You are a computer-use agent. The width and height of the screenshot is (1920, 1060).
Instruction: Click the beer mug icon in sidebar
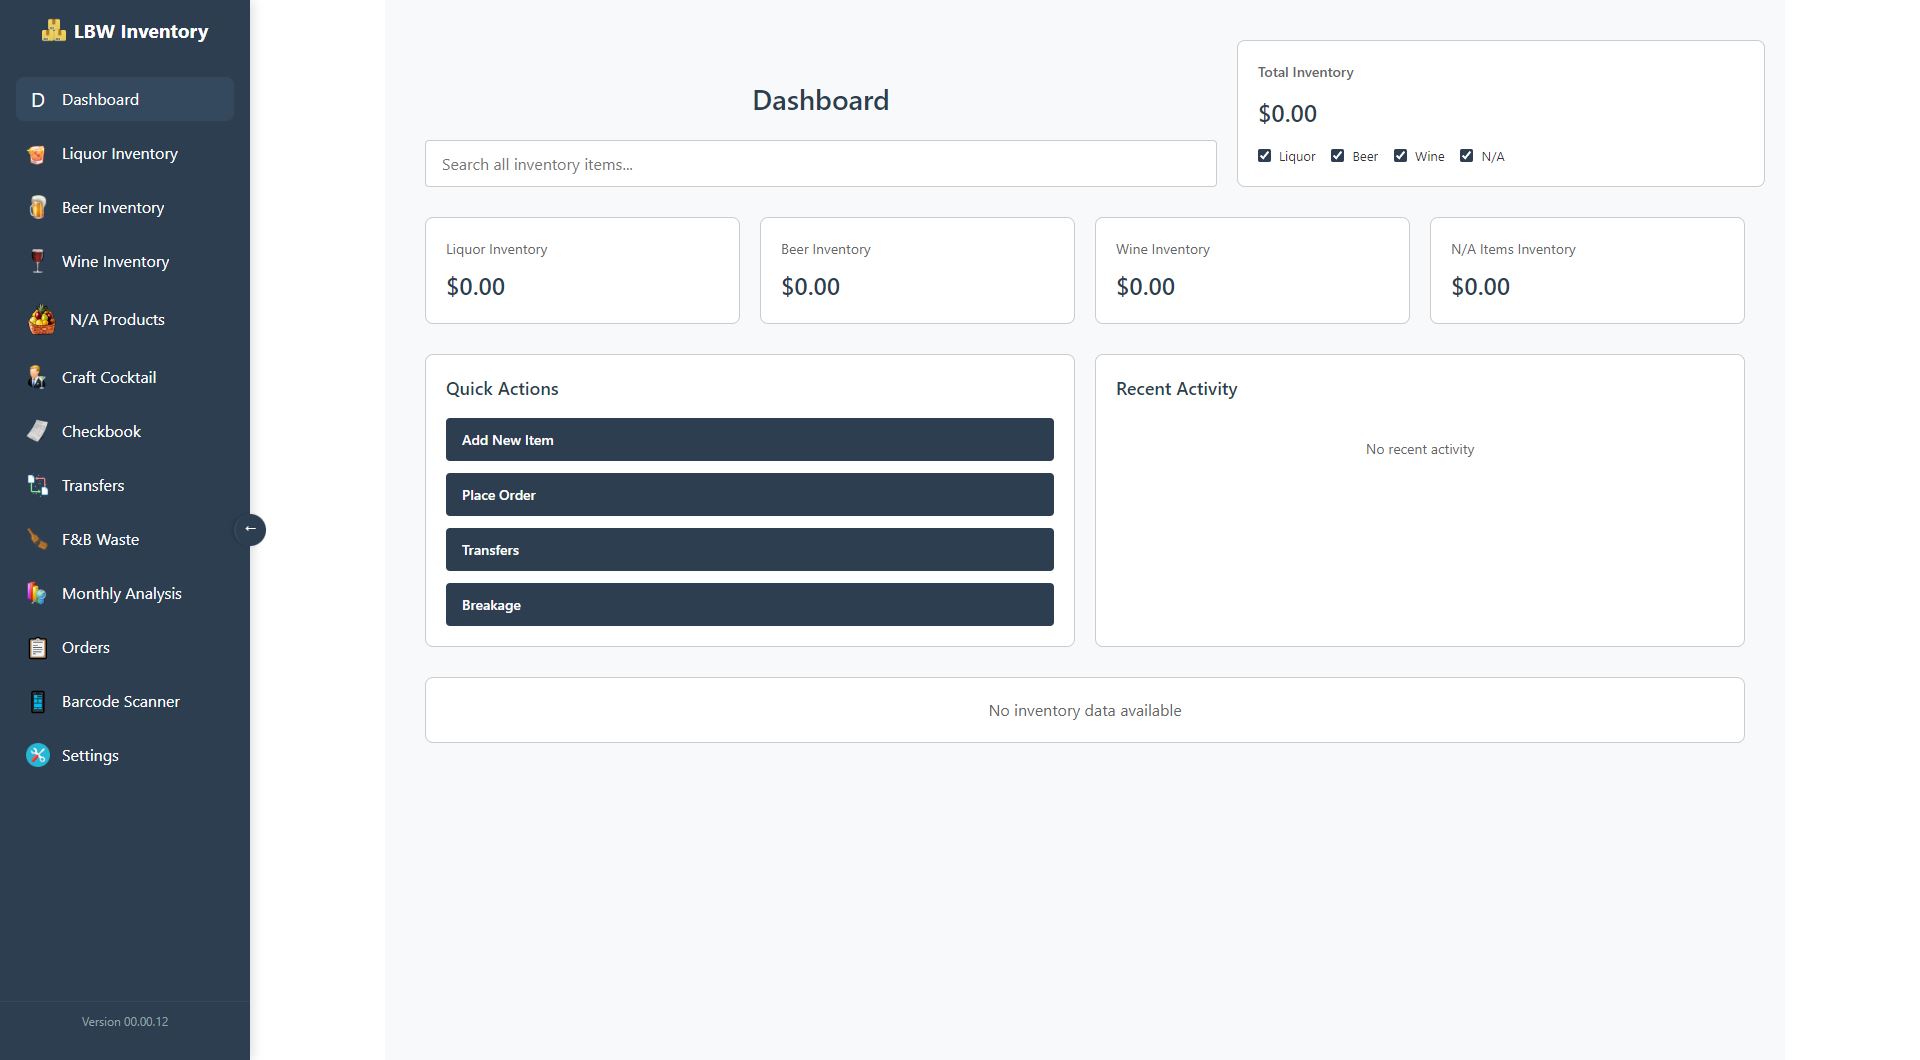[37, 208]
